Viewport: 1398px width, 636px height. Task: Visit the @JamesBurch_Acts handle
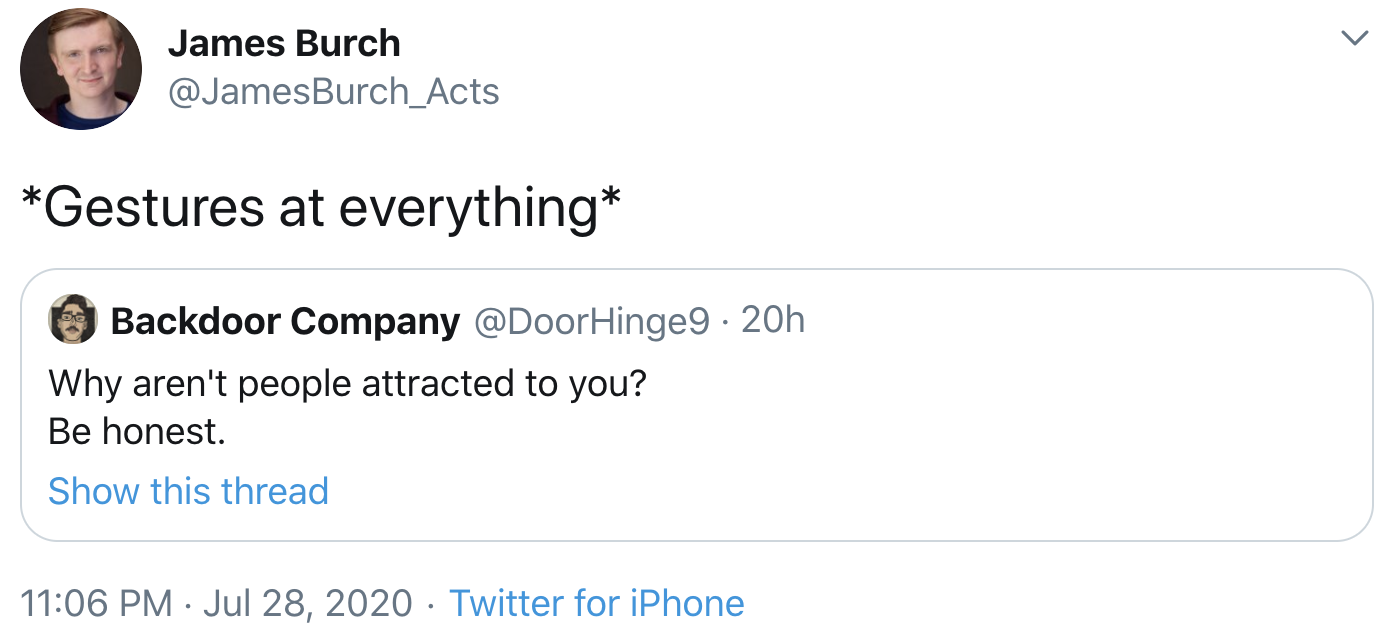point(333,92)
